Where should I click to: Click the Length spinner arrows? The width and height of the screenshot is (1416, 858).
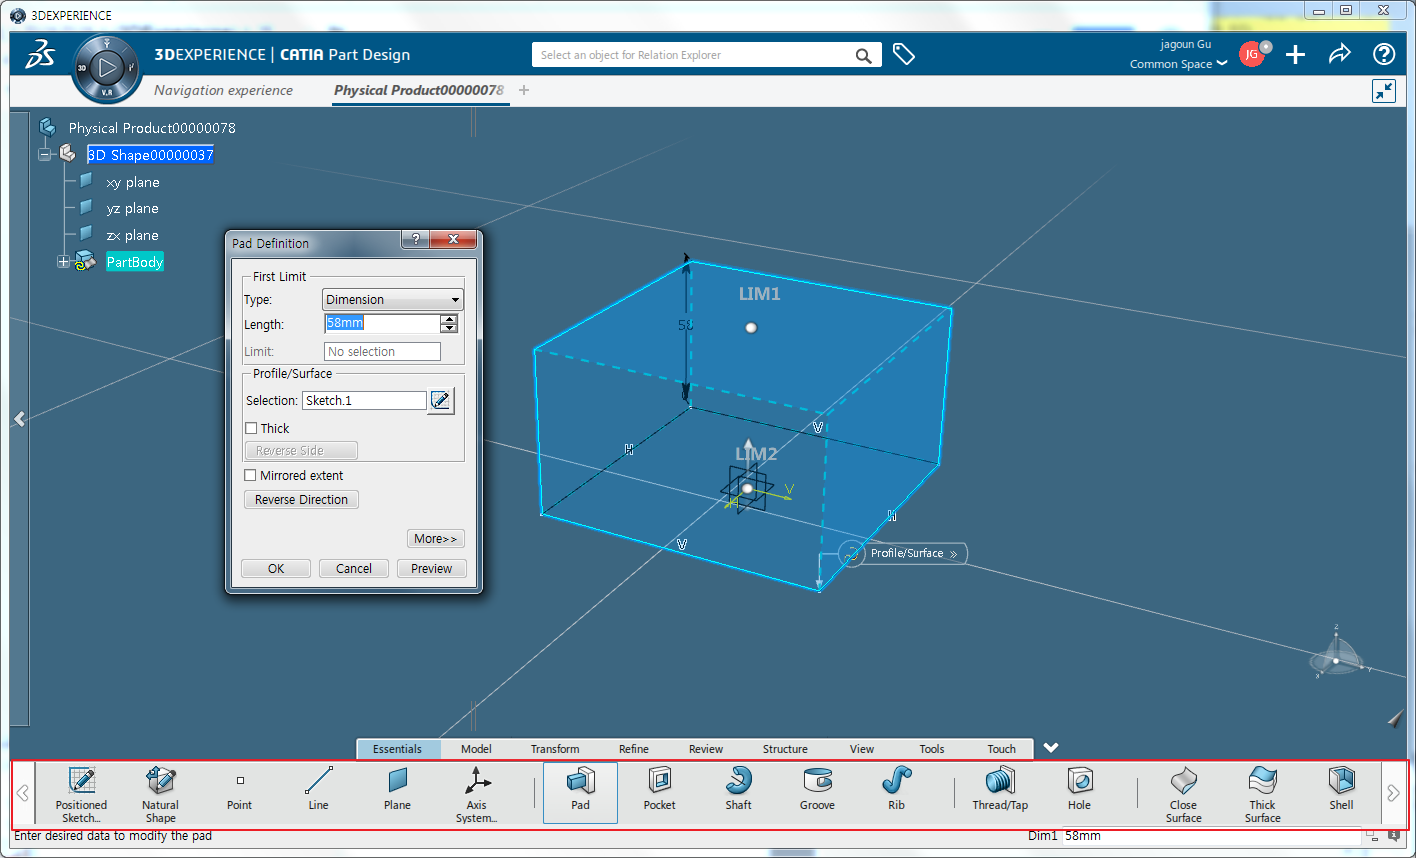point(449,324)
